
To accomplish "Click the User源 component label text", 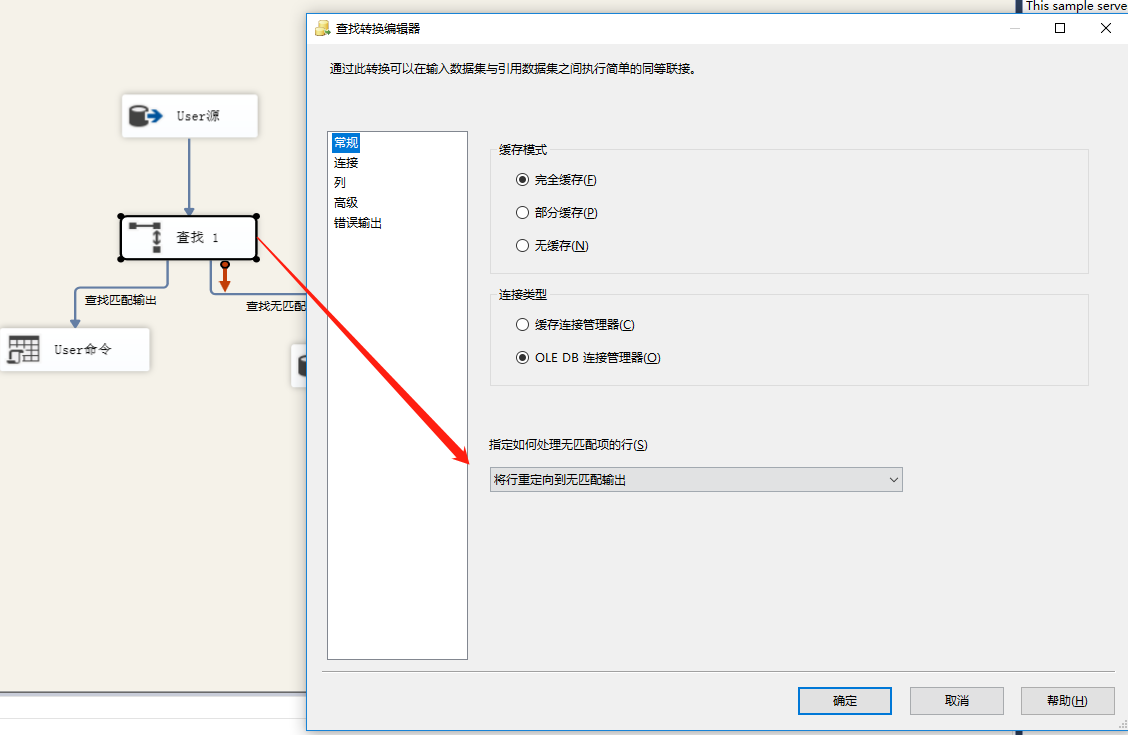I will pyautogui.click(x=199, y=116).
